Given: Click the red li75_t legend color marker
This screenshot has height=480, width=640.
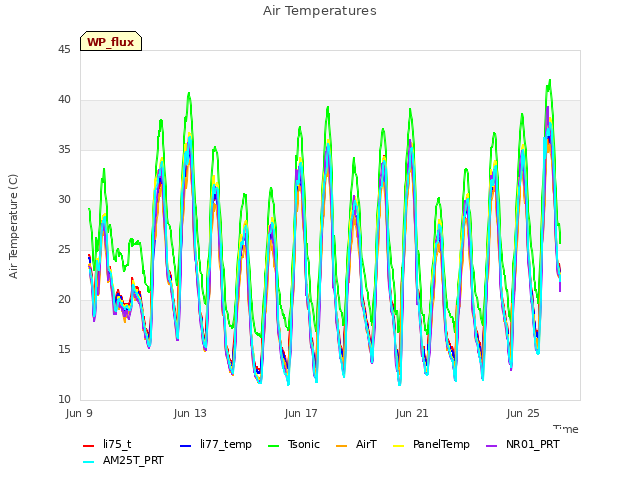Looking at the screenshot, I should tap(88, 446).
